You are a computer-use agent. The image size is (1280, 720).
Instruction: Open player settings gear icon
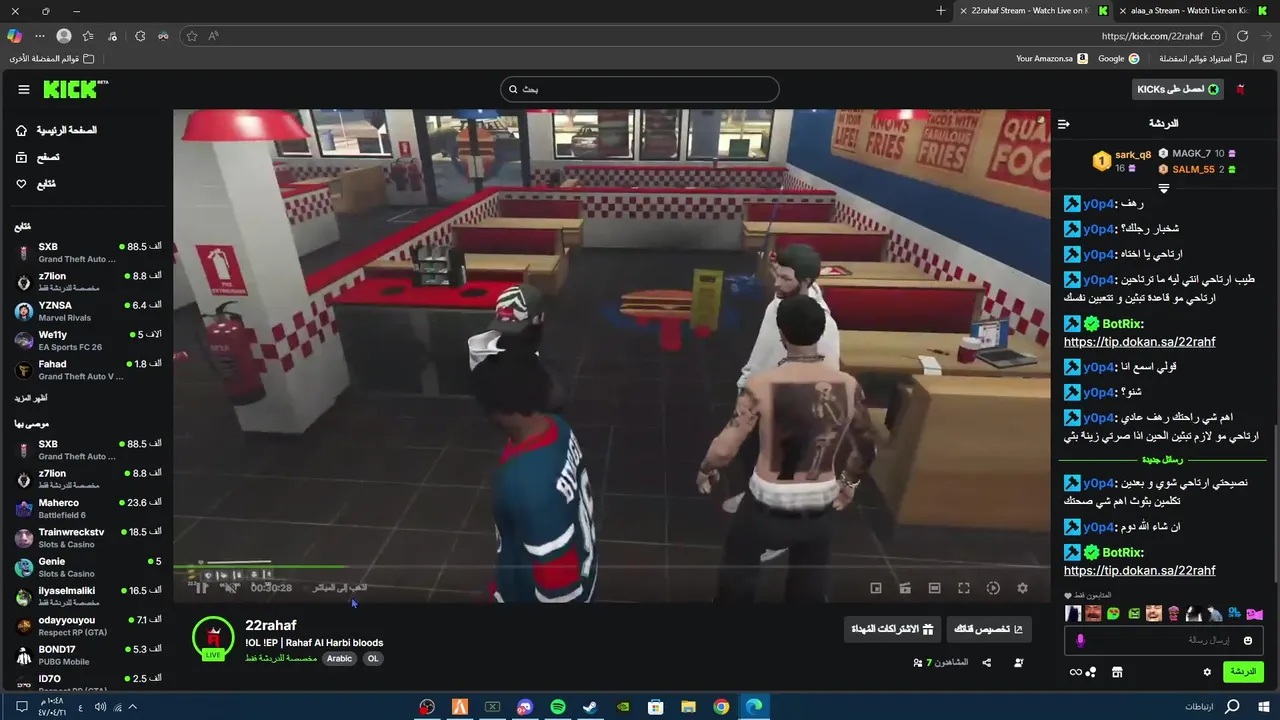pos(1022,588)
